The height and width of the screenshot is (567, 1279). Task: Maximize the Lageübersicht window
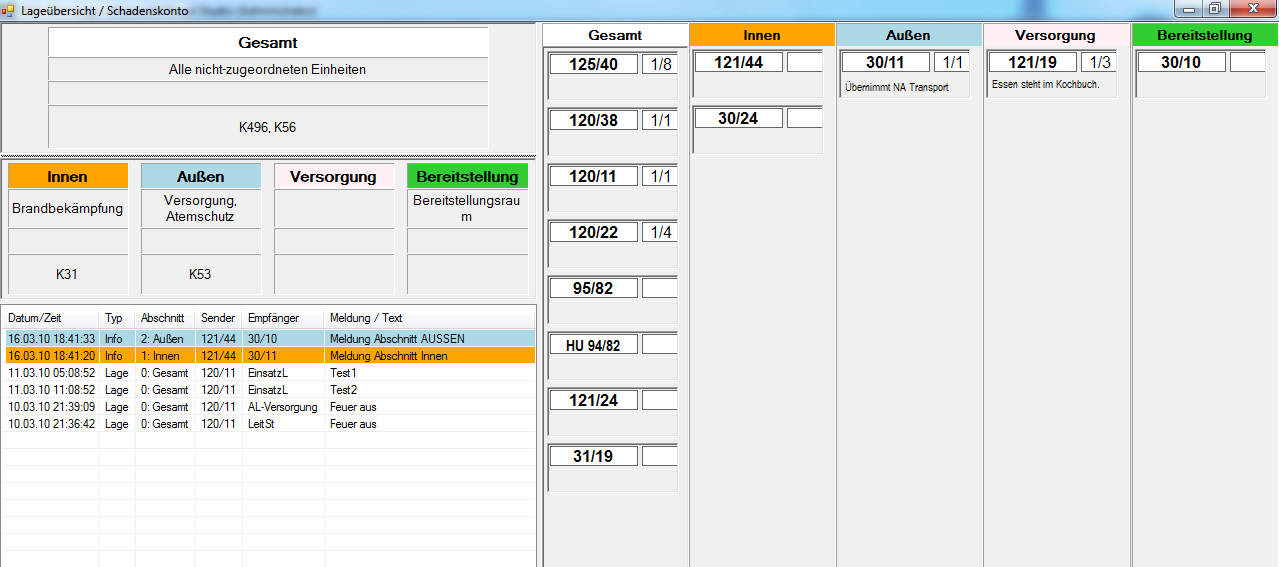(x=1214, y=9)
